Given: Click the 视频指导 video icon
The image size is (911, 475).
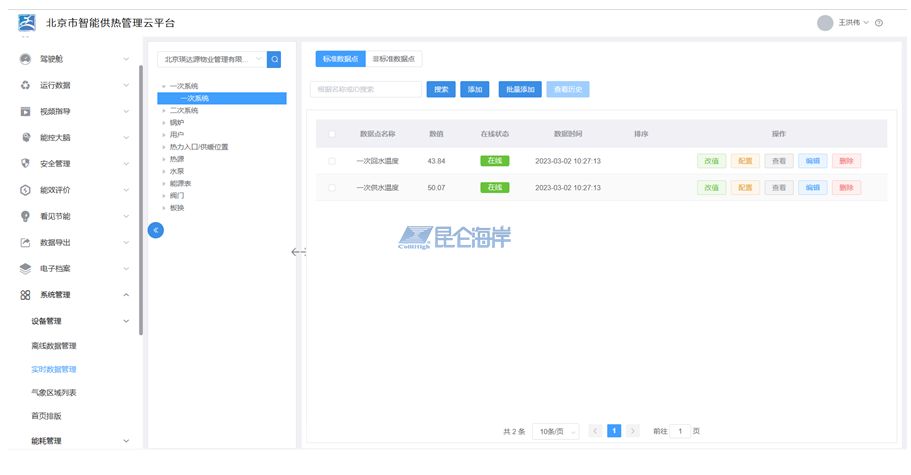Looking at the screenshot, I should tap(25, 111).
